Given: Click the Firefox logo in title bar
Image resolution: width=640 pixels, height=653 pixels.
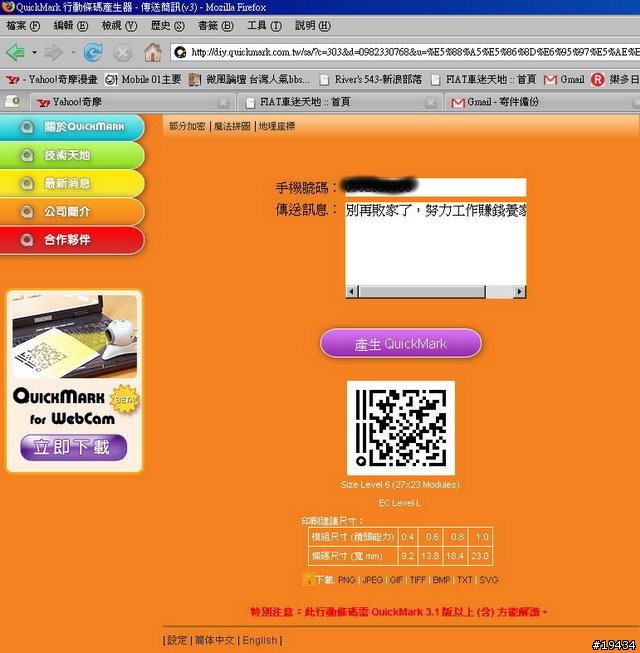Looking at the screenshot, I should click(7, 7).
